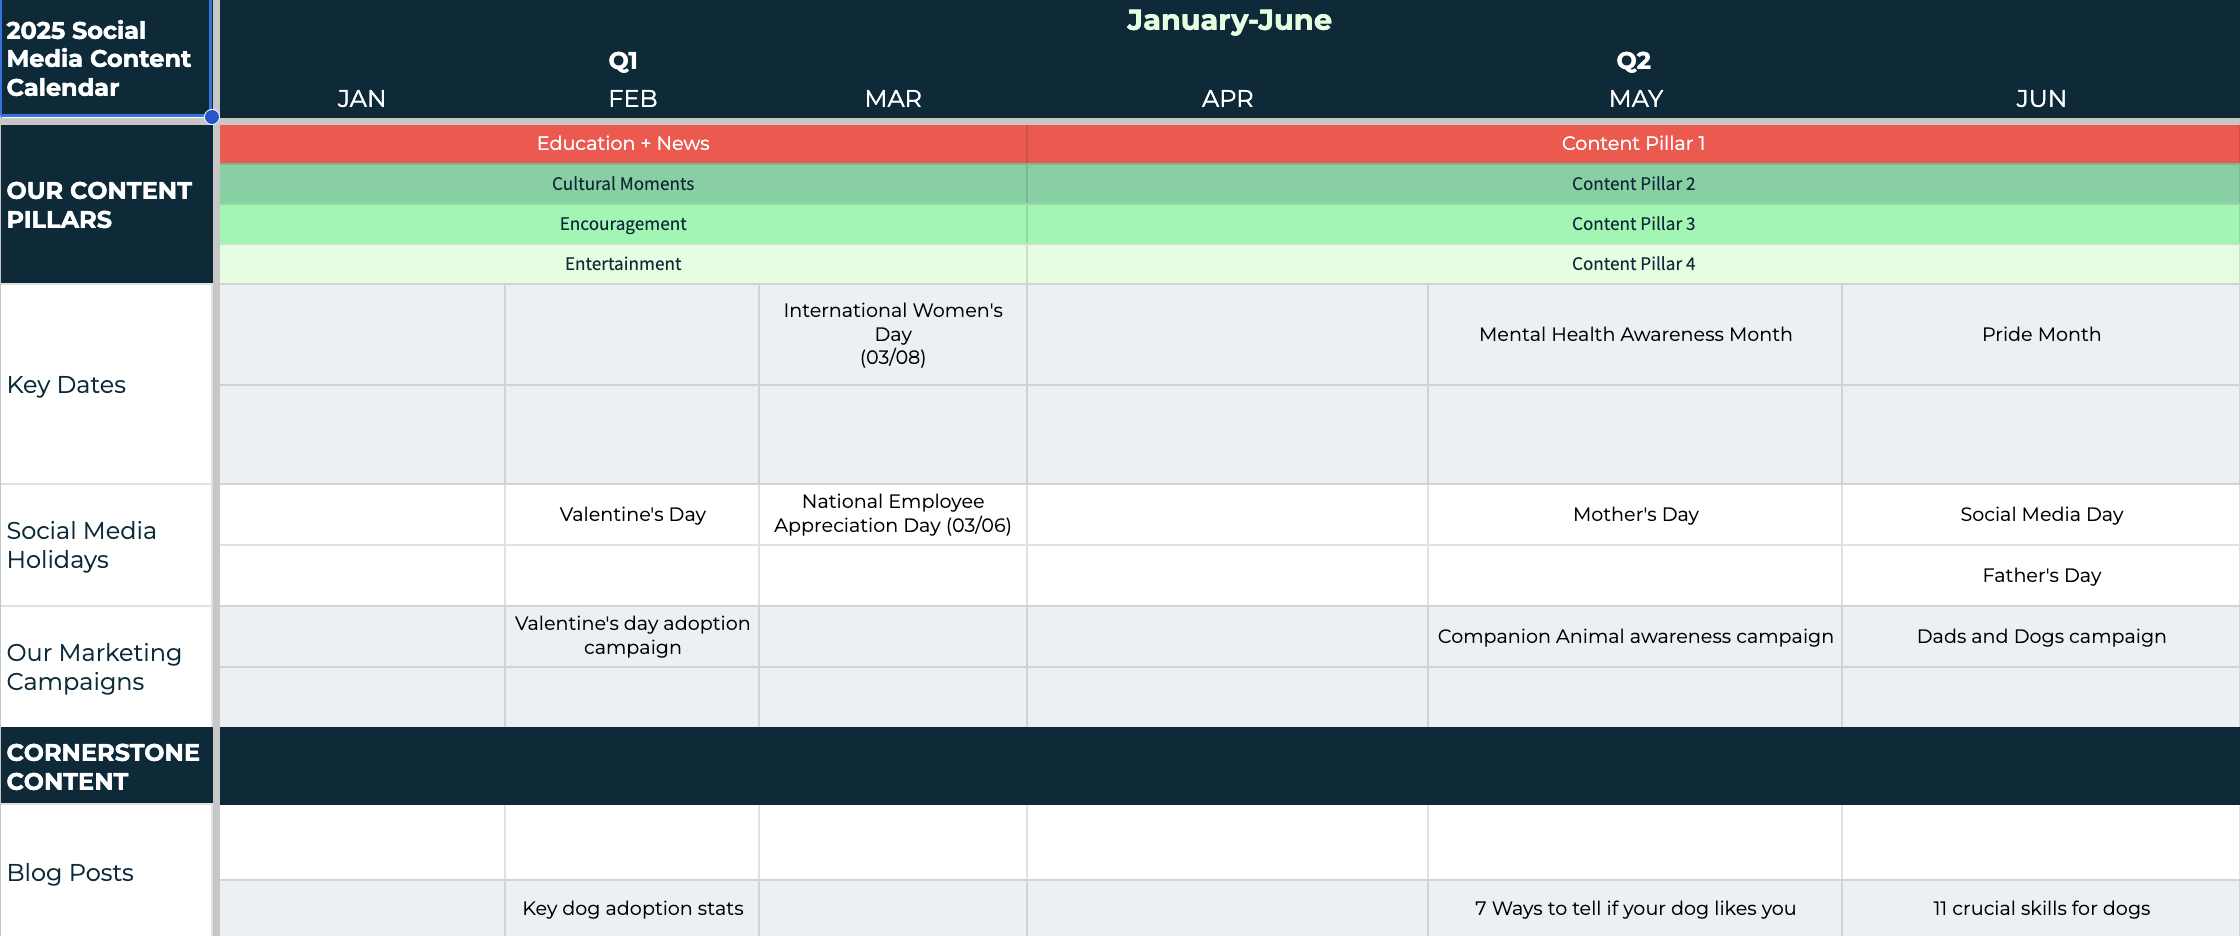
Task: Click the Q1 quarter header
Action: tap(622, 61)
